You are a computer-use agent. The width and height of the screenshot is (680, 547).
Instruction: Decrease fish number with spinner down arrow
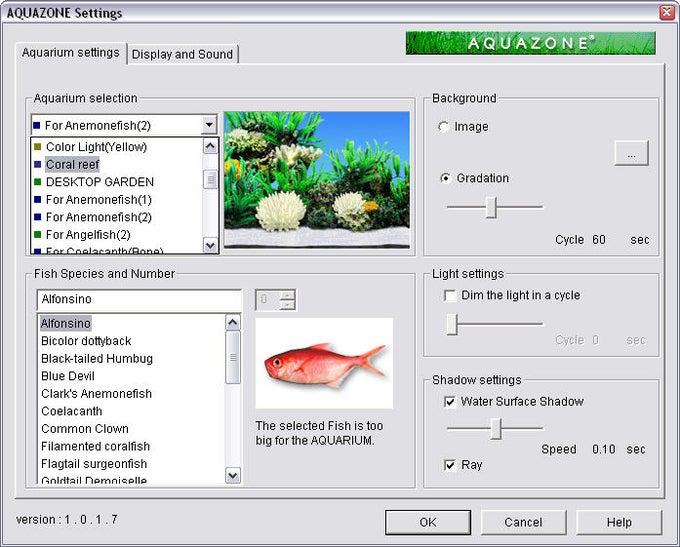pyautogui.click(x=288, y=305)
